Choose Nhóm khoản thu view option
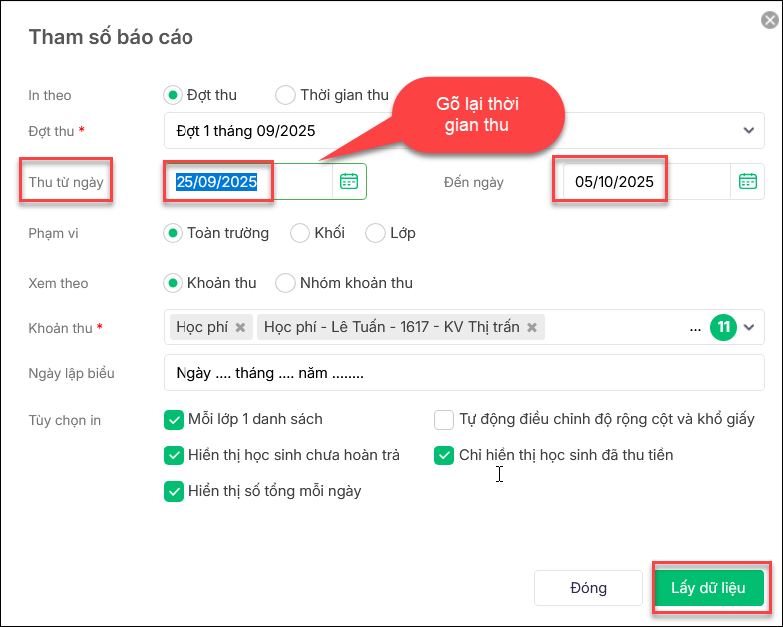783x627 pixels. tap(286, 283)
